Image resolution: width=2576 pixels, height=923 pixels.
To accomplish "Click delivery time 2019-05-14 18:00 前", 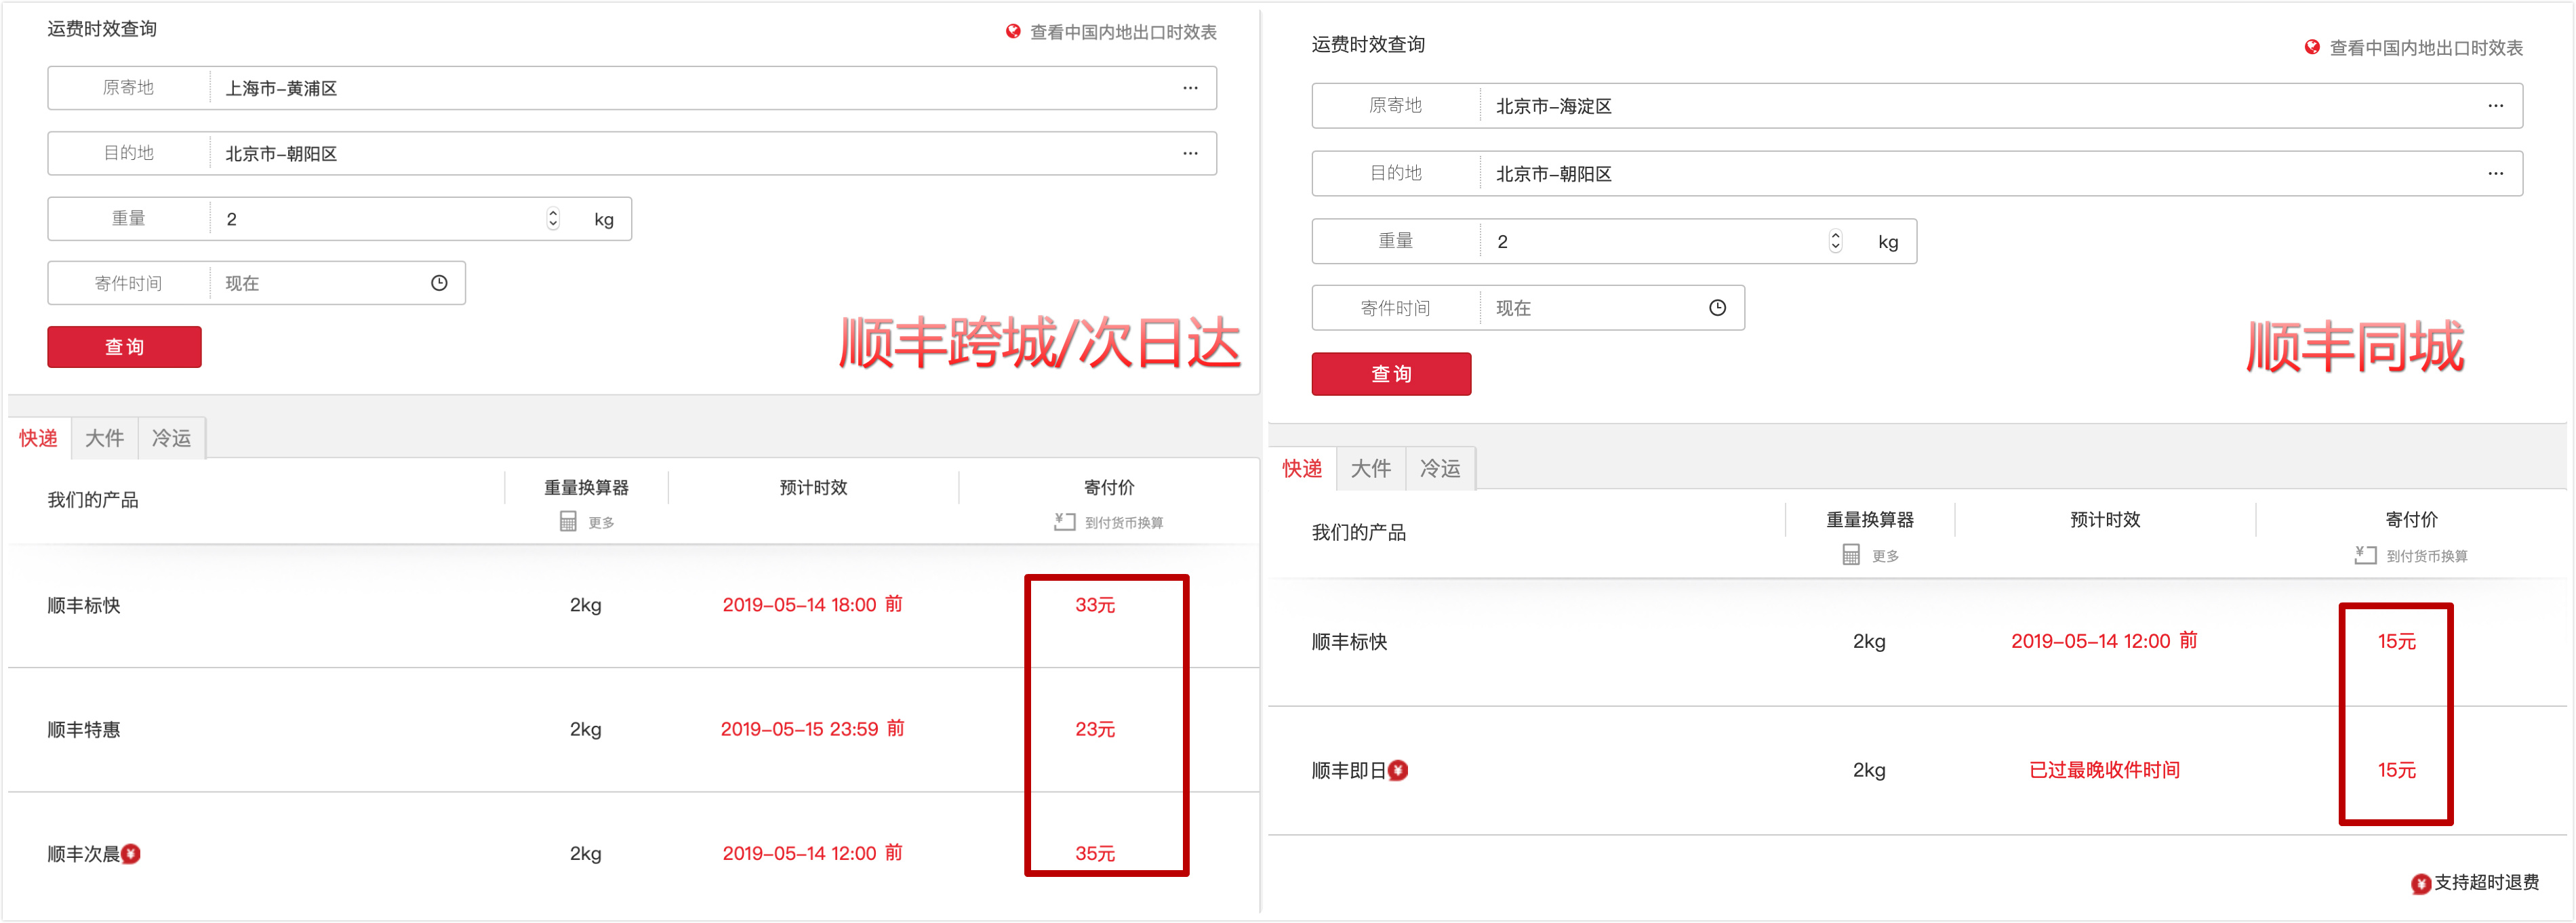I will tap(812, 605).
